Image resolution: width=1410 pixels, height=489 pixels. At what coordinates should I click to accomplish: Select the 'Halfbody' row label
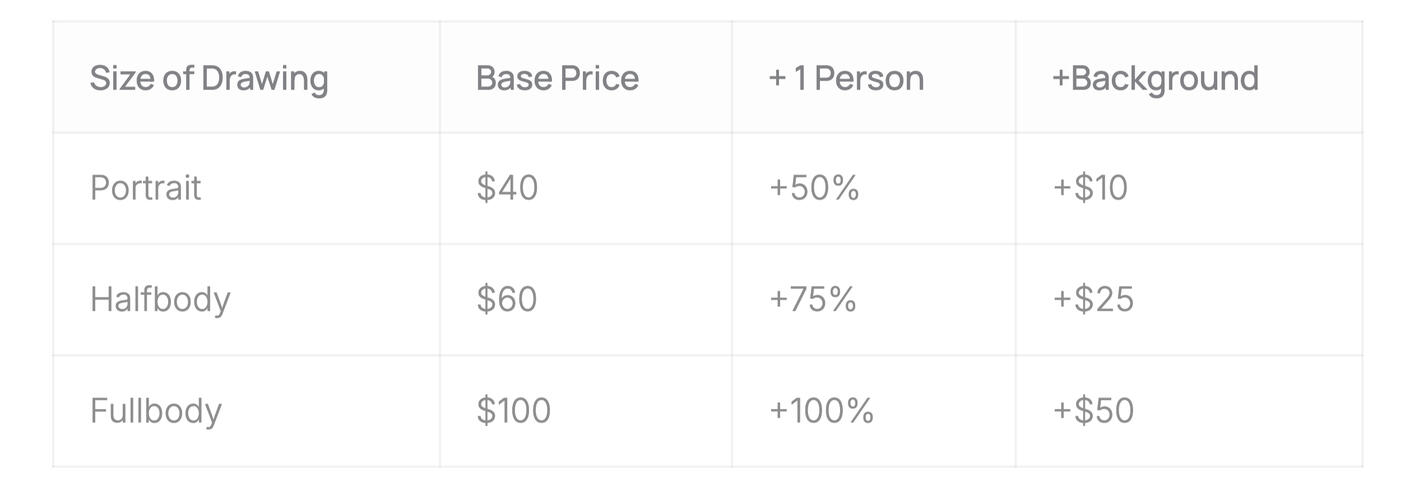(x=160, y=299)
